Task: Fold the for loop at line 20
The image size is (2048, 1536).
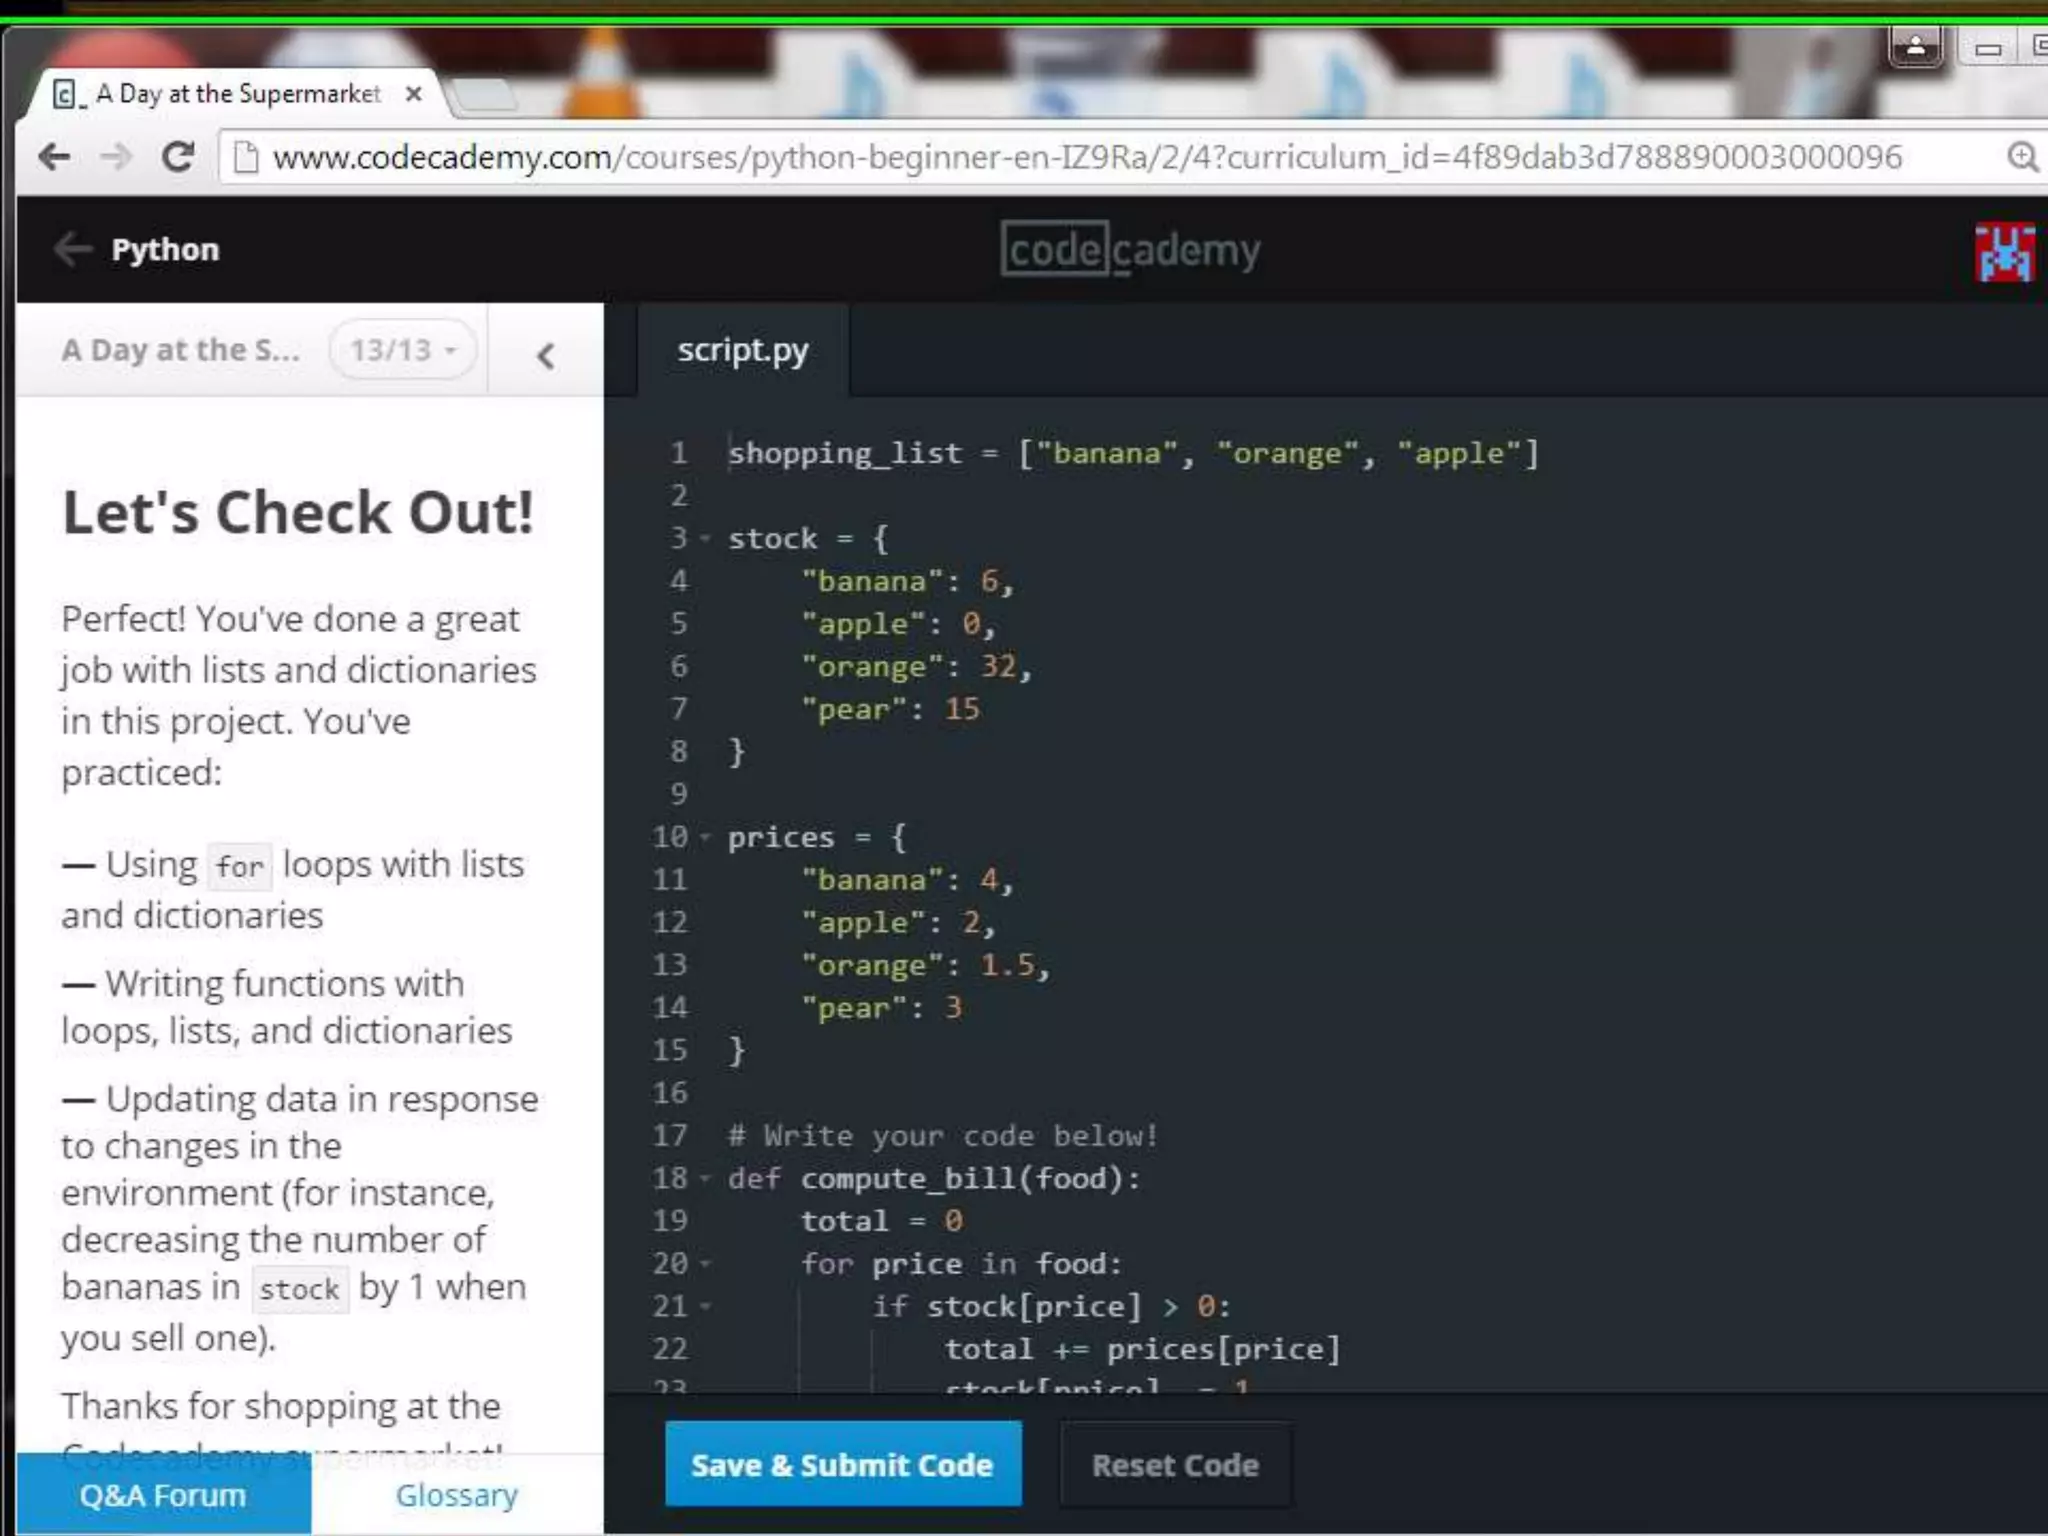Action: [x=705, y=1264]
